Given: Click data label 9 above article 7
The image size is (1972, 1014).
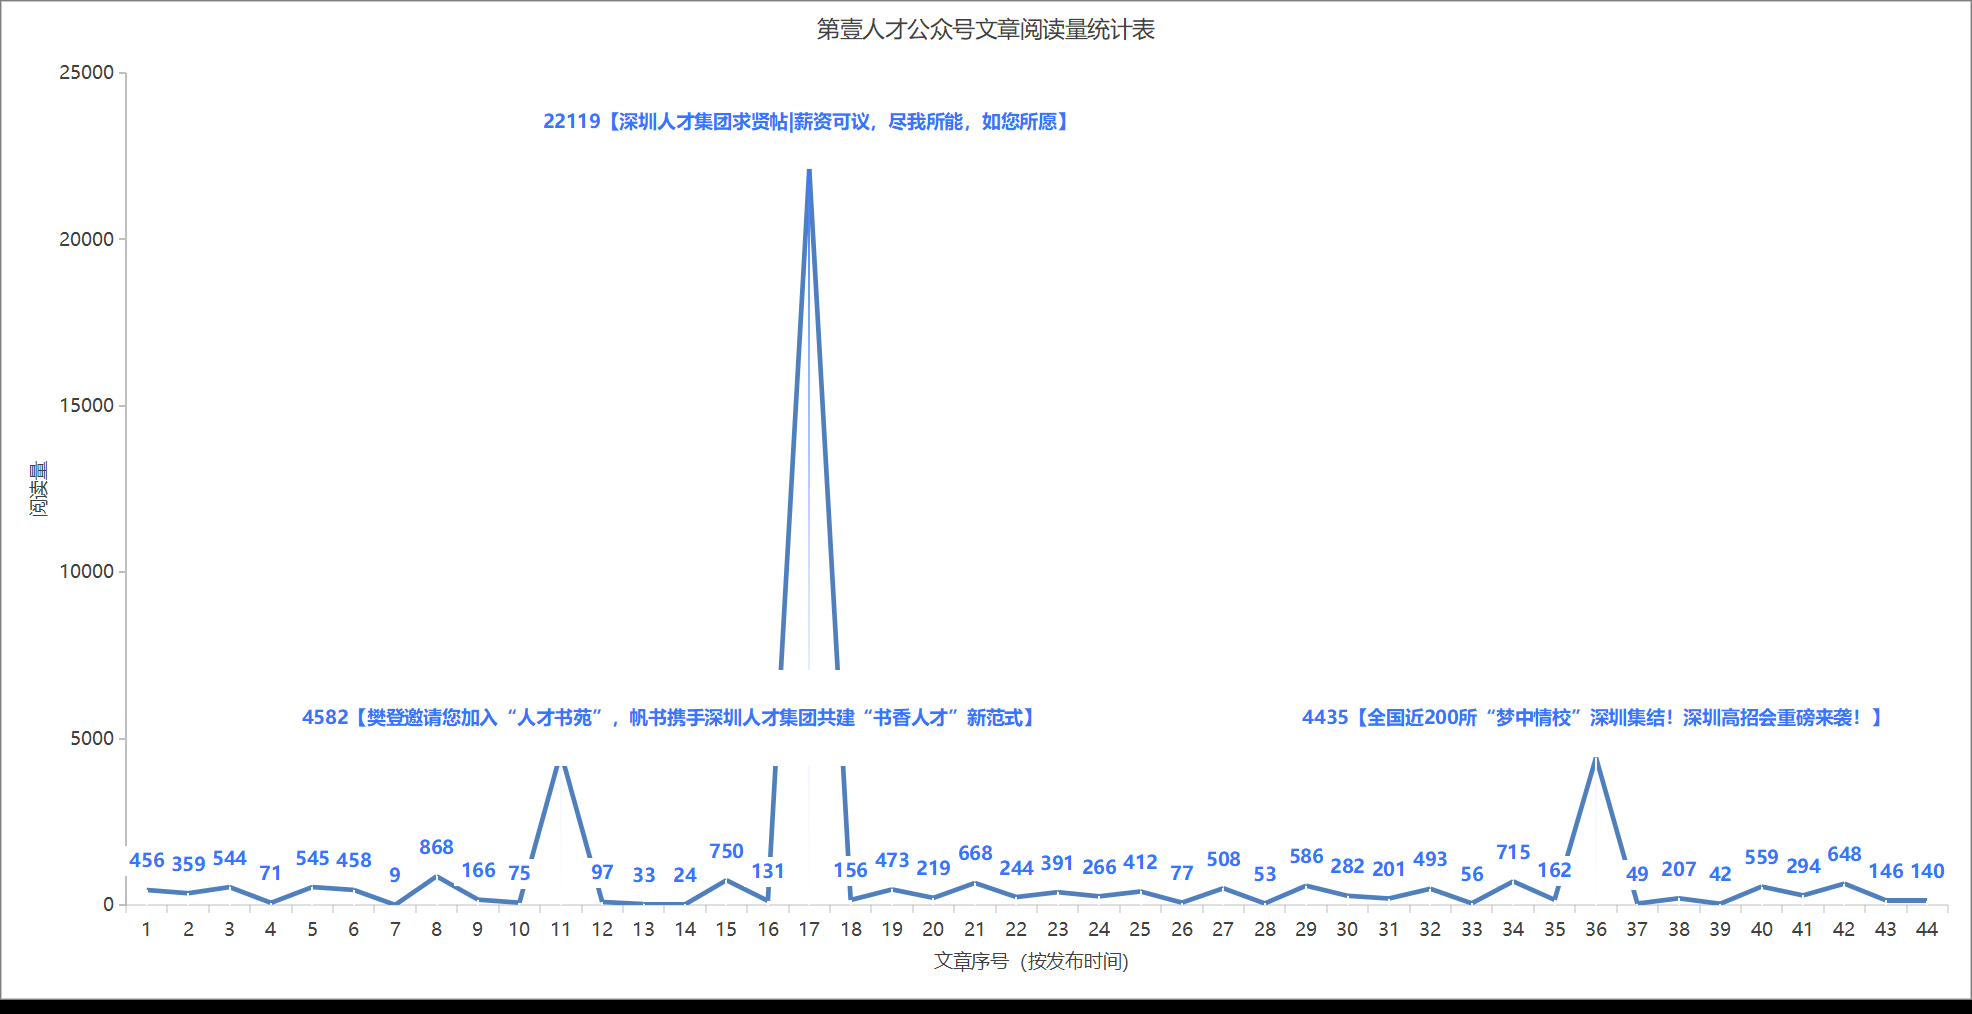Looking at the screenshot, I should pyautogui.click(x=395, y=875).
